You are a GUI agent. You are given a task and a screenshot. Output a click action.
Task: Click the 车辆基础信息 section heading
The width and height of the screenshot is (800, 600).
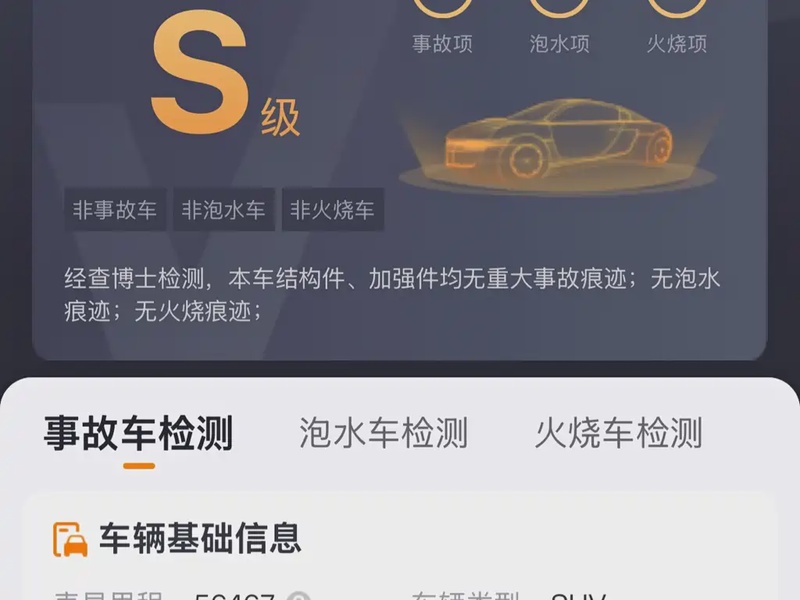pos(200,539)
